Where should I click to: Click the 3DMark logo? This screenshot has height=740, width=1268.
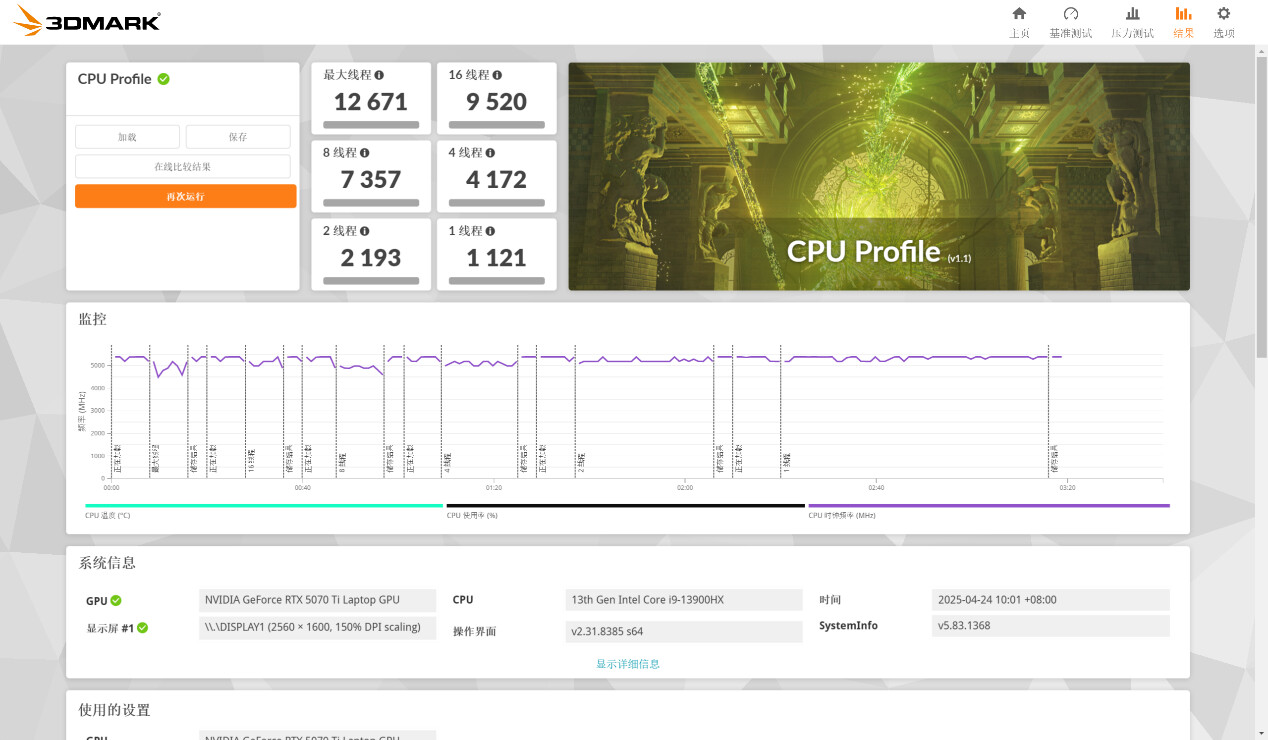pos(87,21)
